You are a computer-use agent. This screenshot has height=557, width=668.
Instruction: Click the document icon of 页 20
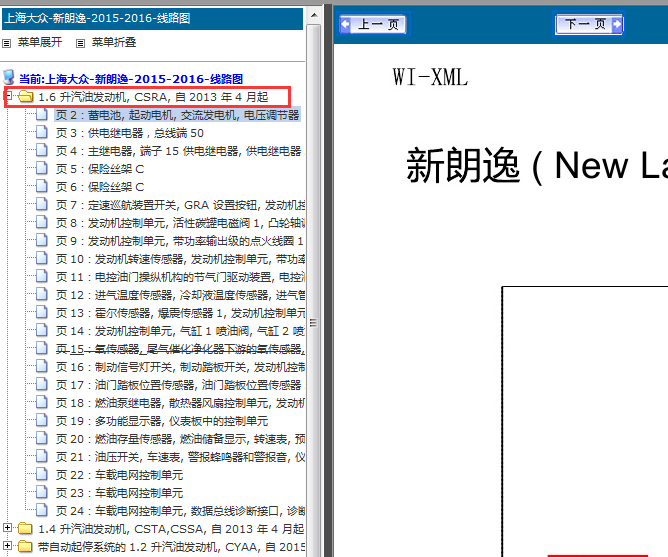(42, 438)
